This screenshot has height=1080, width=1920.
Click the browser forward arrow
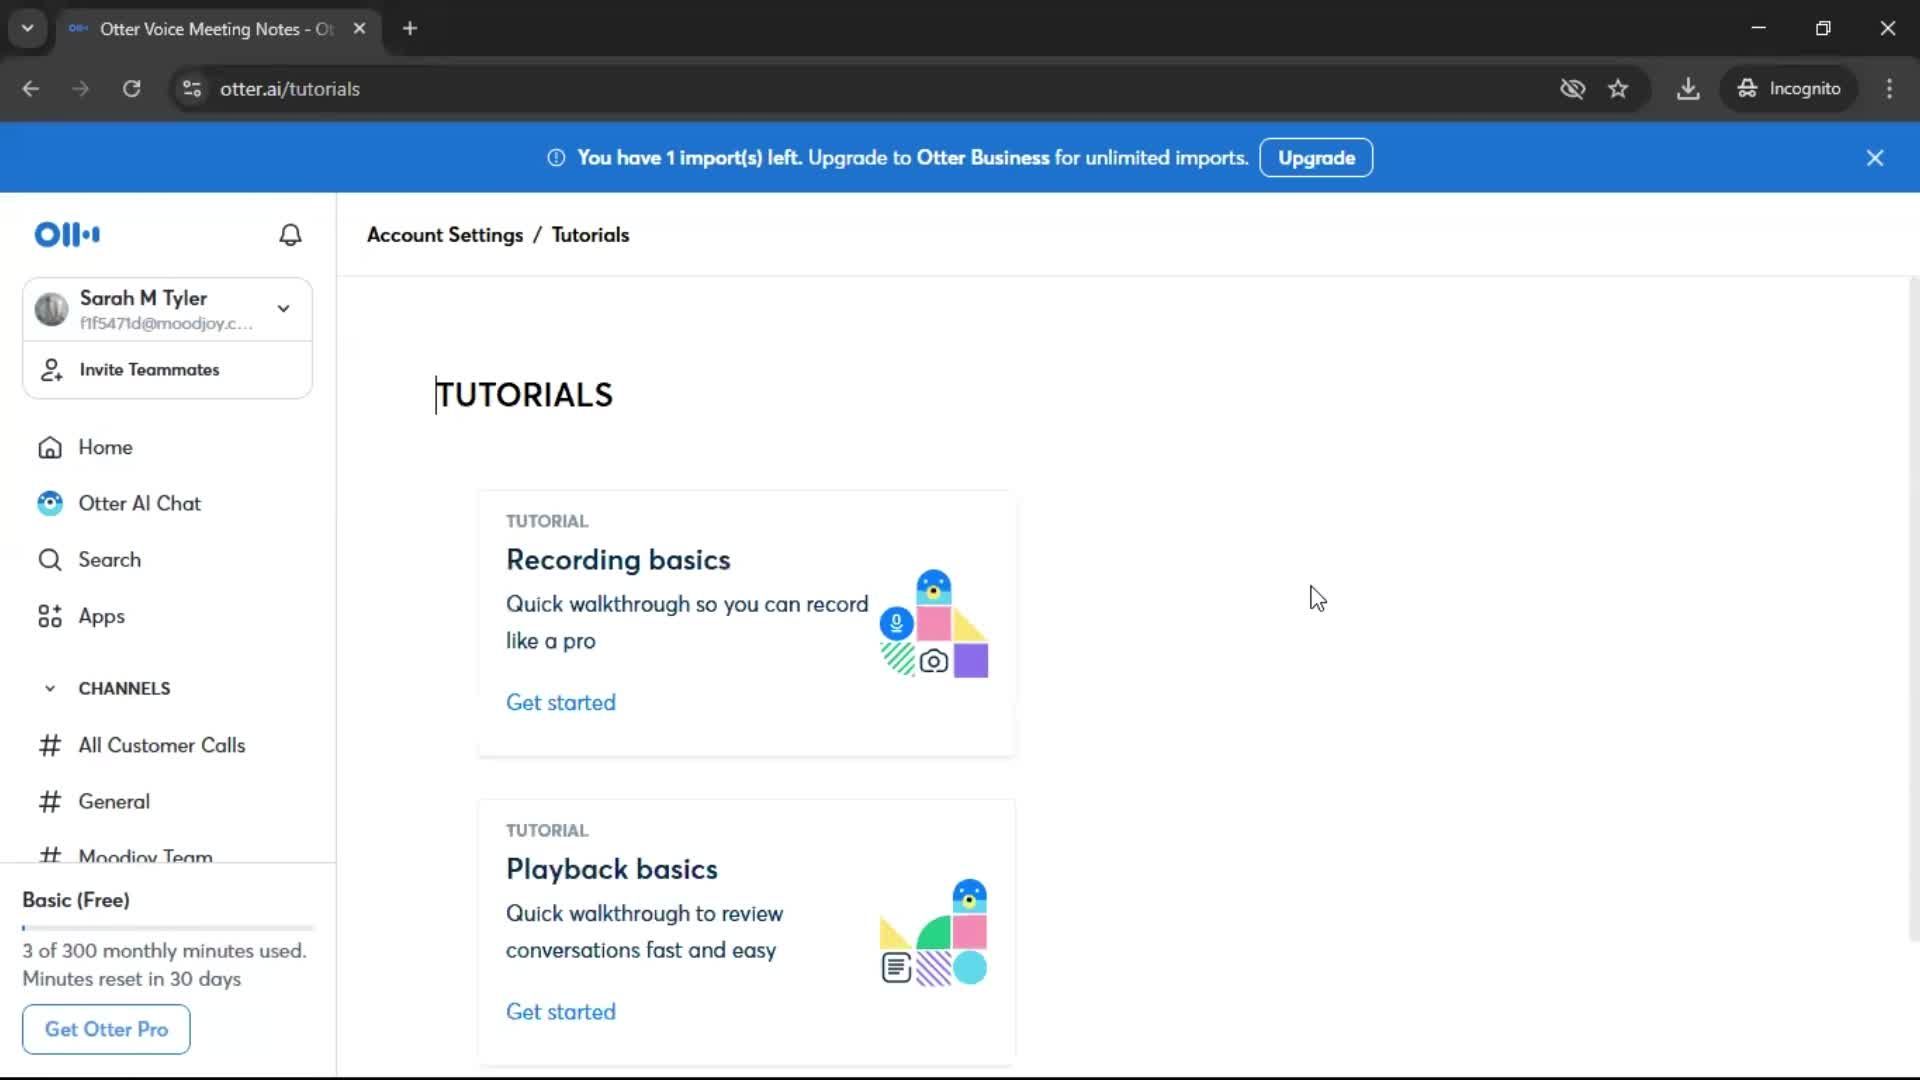pos(81,89)
